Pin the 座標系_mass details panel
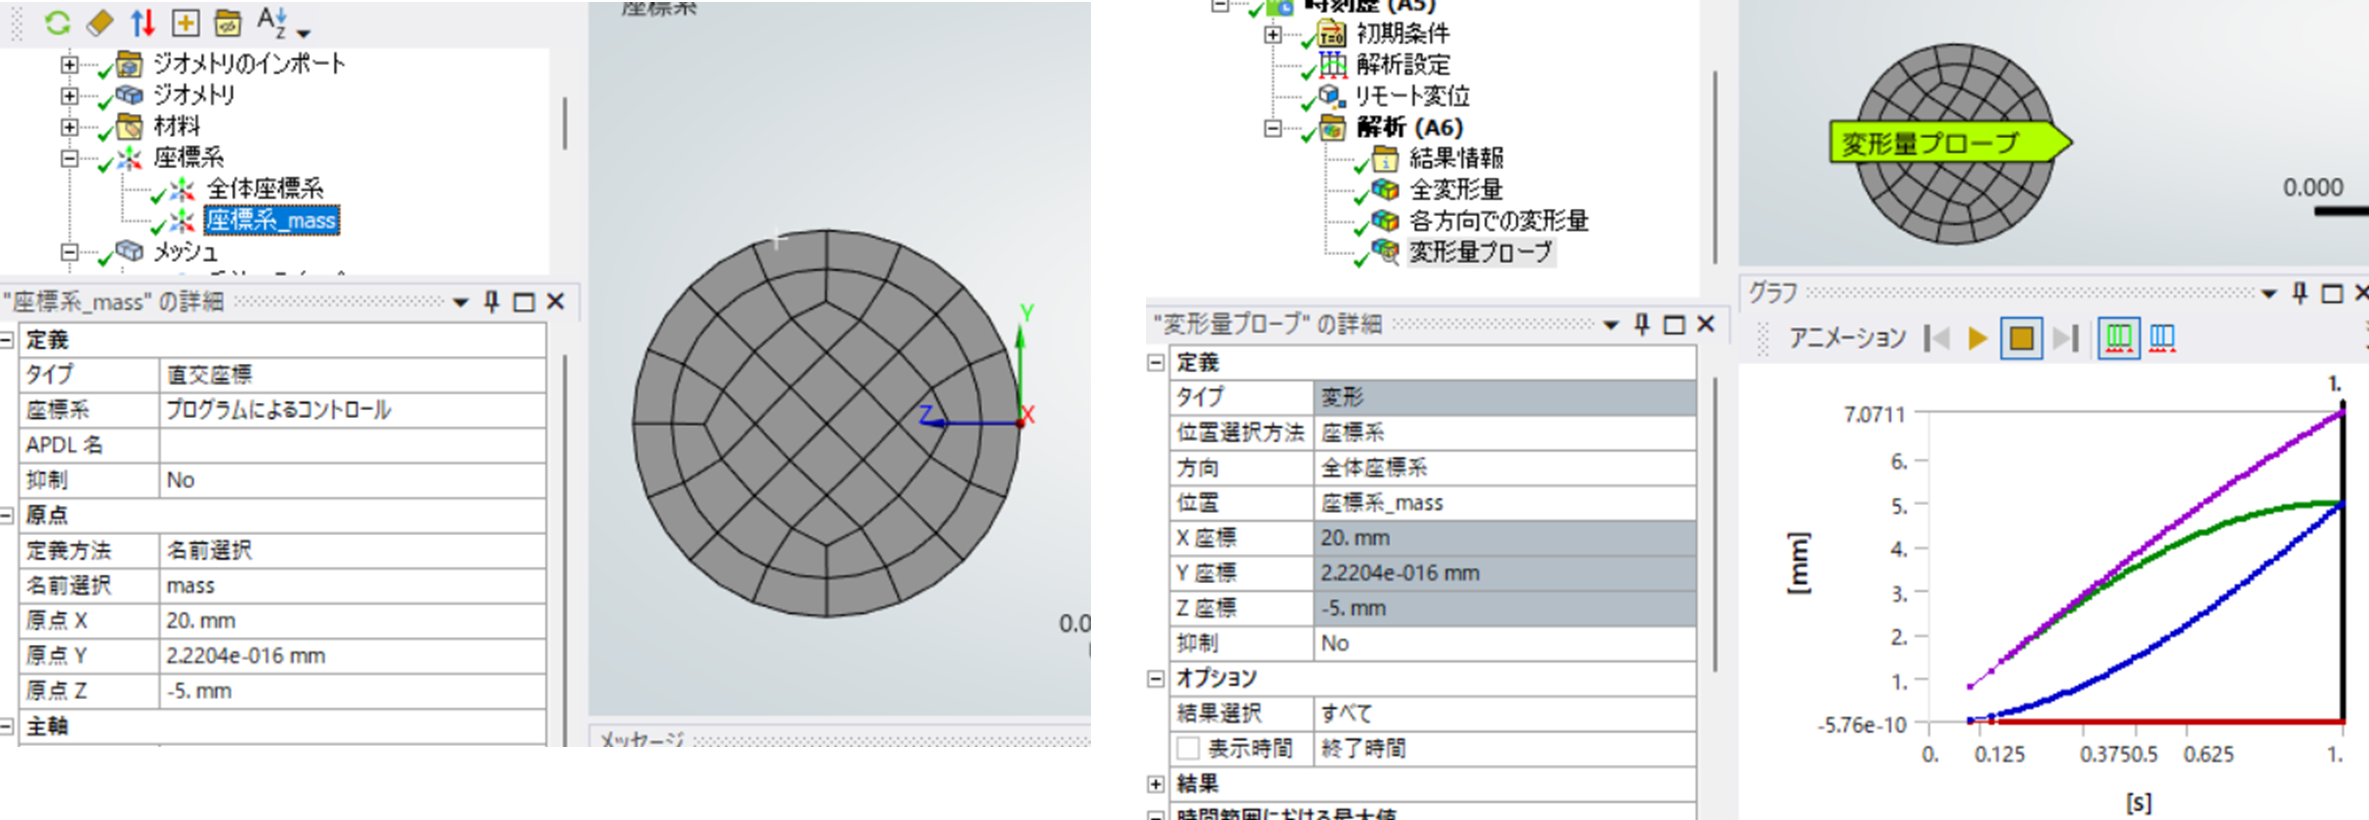Screen dimensions: 2369x820 pyautogui.click(x=492, y=301)
